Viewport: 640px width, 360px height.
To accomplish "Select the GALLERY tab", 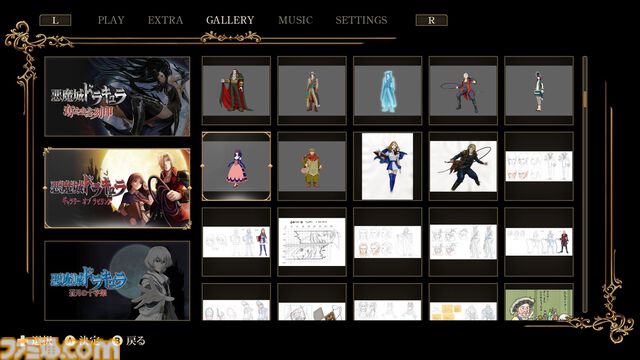I will 230,20.
